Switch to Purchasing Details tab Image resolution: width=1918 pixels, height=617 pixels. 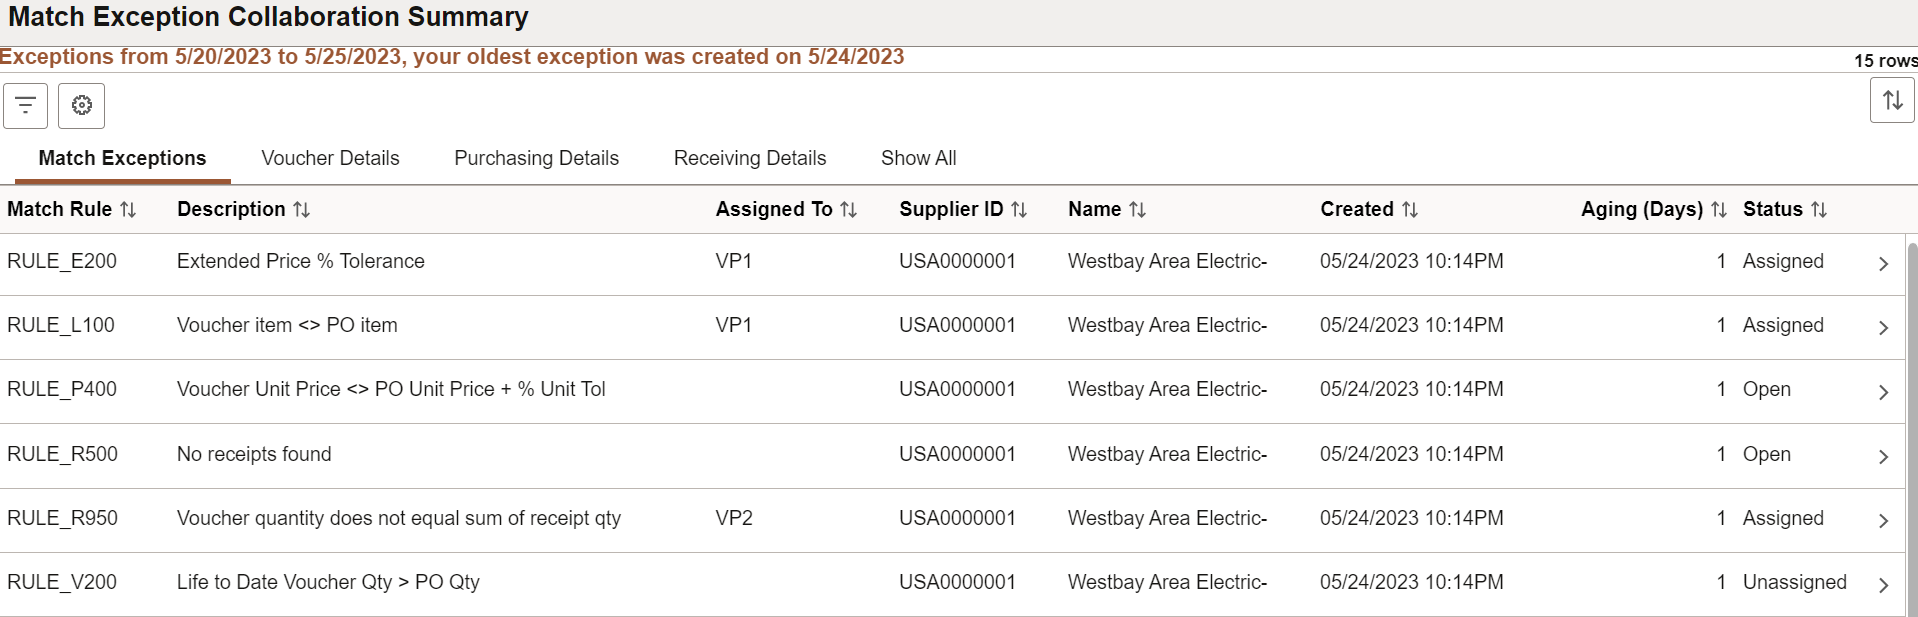click(x=536, y=158)
